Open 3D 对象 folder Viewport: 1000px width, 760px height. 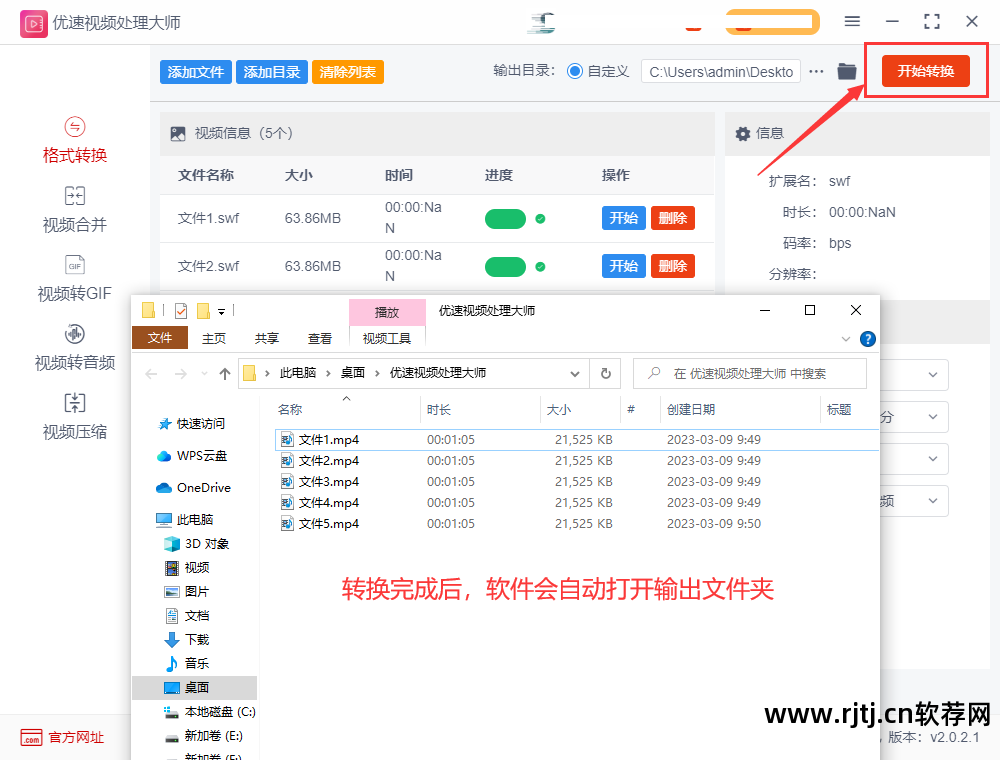[x=197, y=544]
